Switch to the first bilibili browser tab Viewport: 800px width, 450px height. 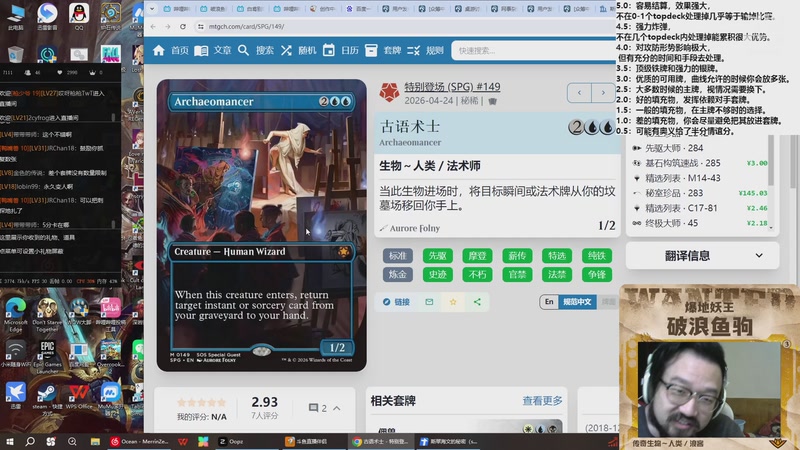(x=176, y=9)
